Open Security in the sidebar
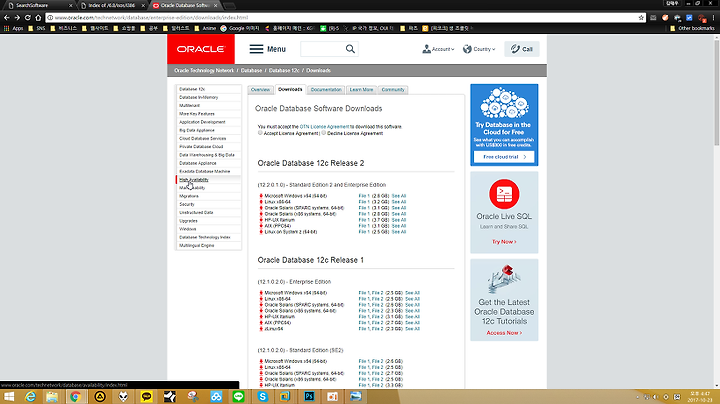720x404 pixels. [187, 204]
